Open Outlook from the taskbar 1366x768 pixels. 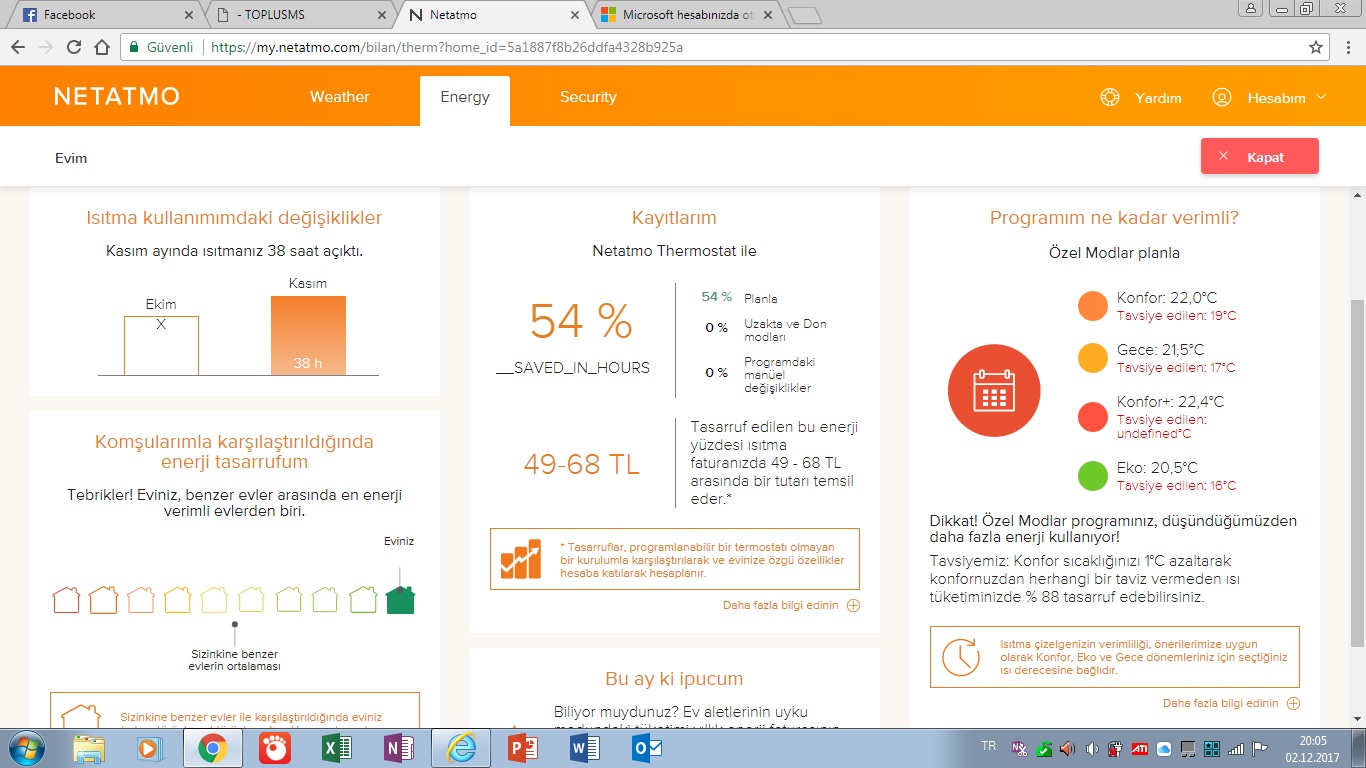pyautogui.click(x=647, y=748)
